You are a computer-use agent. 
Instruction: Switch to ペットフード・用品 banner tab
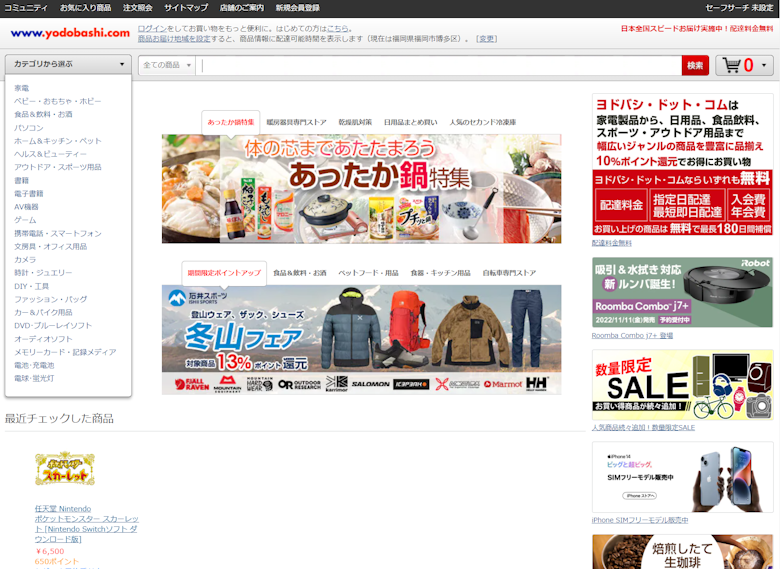click(x=369, y=273)
